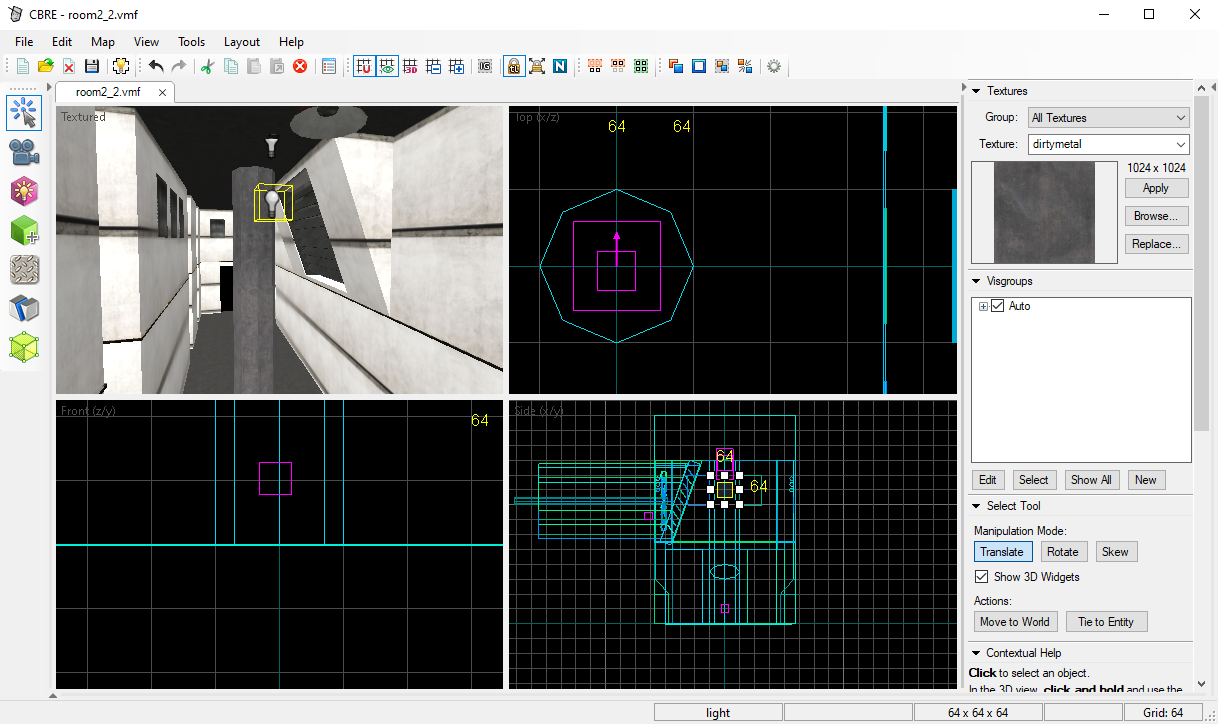The width and height of the screenshot is (1218, 724).
Task: Open the settings gear in toolbar
Action: [x=773, y=66]
